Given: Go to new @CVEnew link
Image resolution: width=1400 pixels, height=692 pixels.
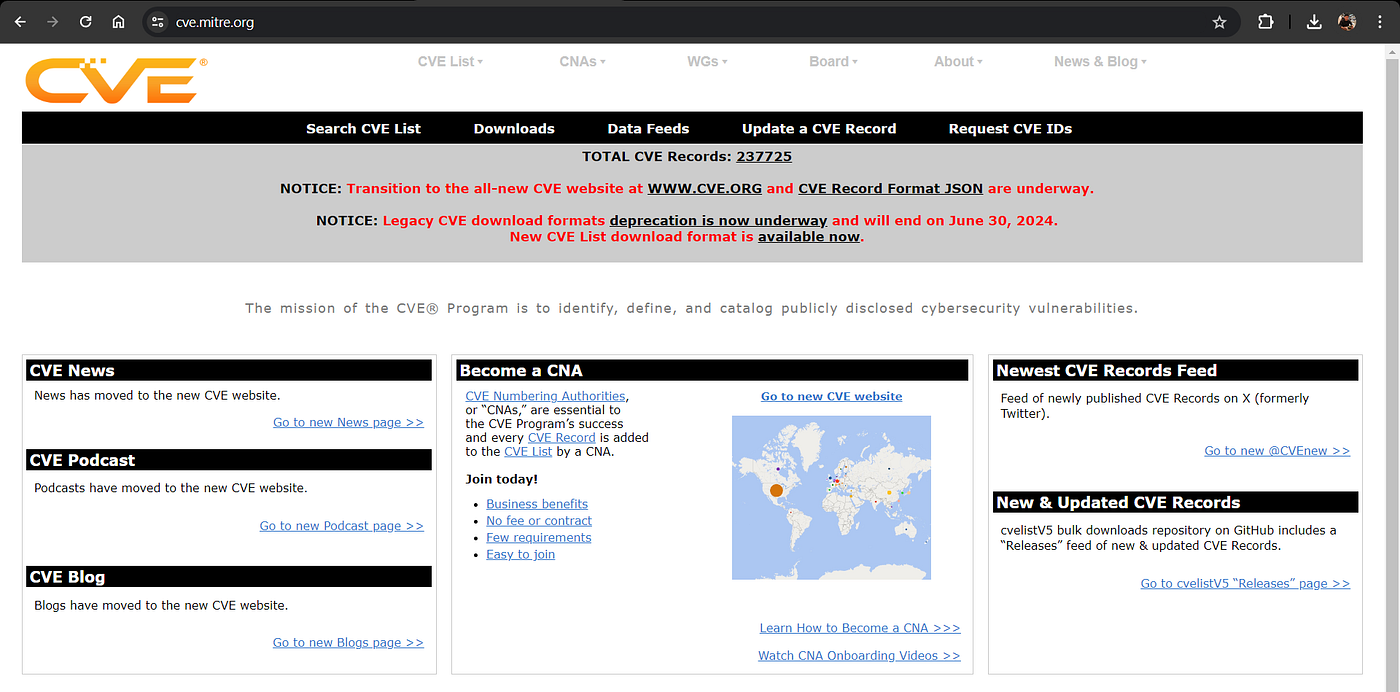Looking at the screenshot, I should pyautogui.click(x=1277, y=450).
